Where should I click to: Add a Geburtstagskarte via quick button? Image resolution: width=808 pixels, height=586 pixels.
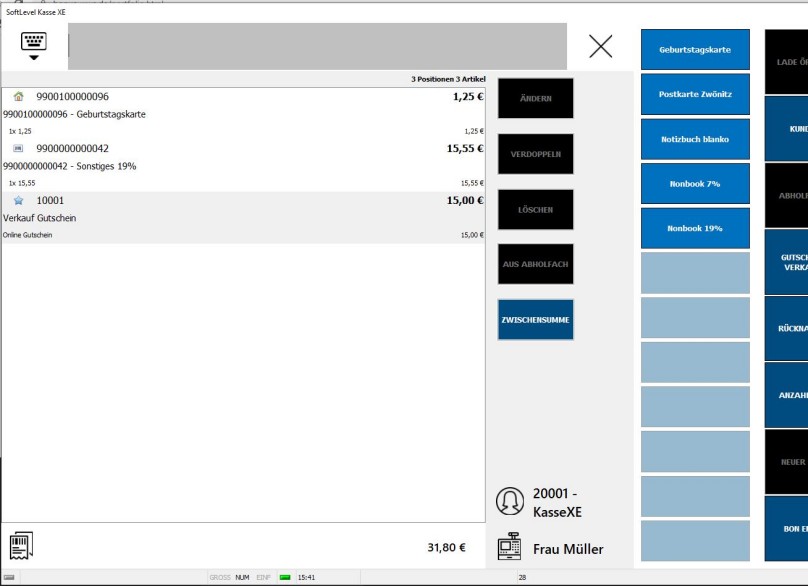(x=695, y=50)
